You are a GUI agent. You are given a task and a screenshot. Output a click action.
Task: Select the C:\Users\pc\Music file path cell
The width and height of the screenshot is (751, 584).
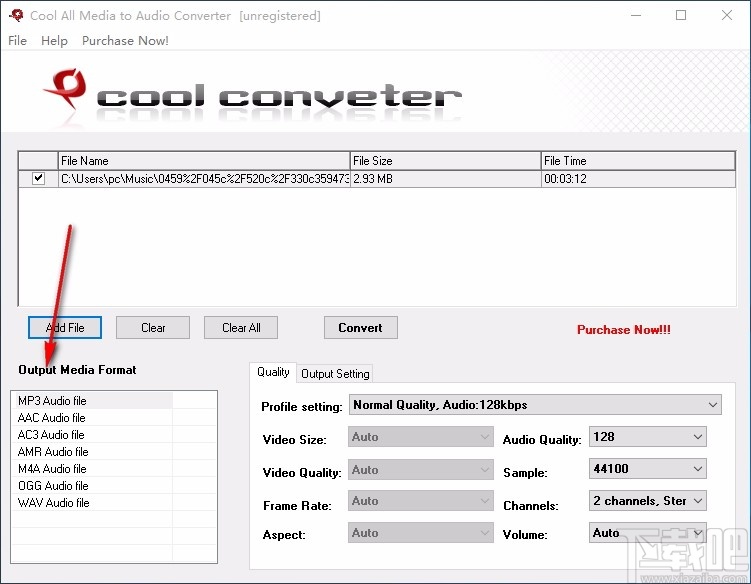pyautogui.click(x=204, y=179)
